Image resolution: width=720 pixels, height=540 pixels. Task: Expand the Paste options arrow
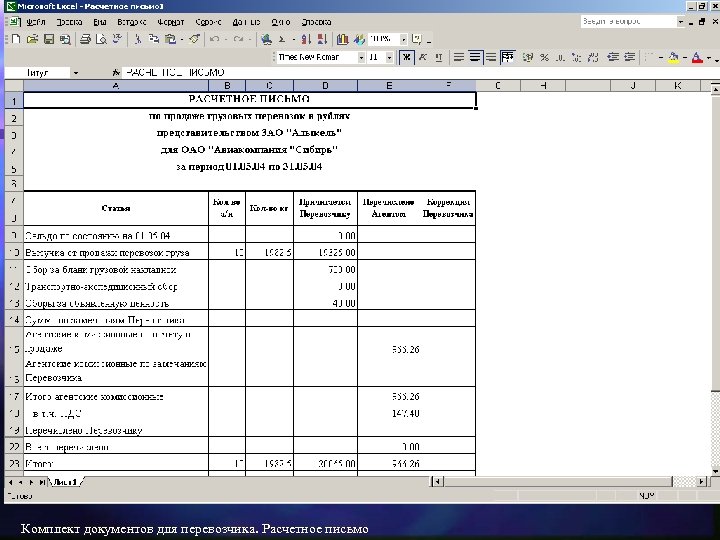pyautogui.click(x=182, y=39)
